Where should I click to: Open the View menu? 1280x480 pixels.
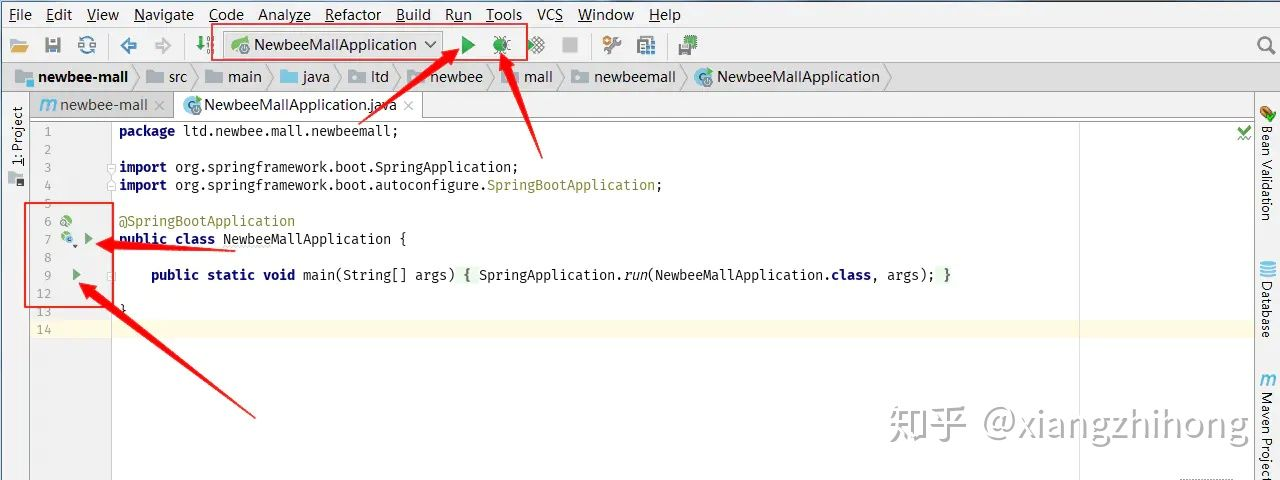pyautogui.click(x=103, y=15)
